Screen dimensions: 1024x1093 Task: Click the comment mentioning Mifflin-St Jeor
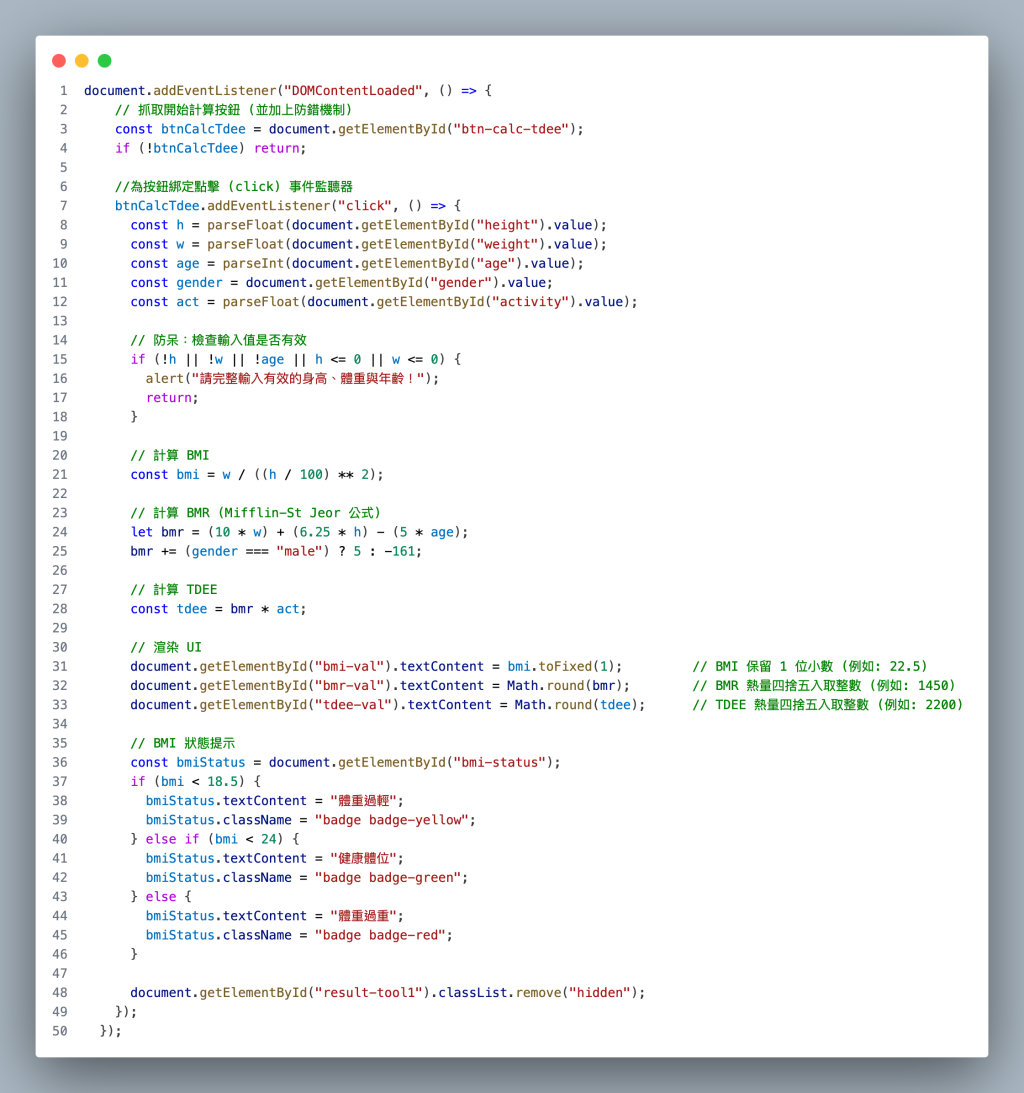click(x=256, y=513)
